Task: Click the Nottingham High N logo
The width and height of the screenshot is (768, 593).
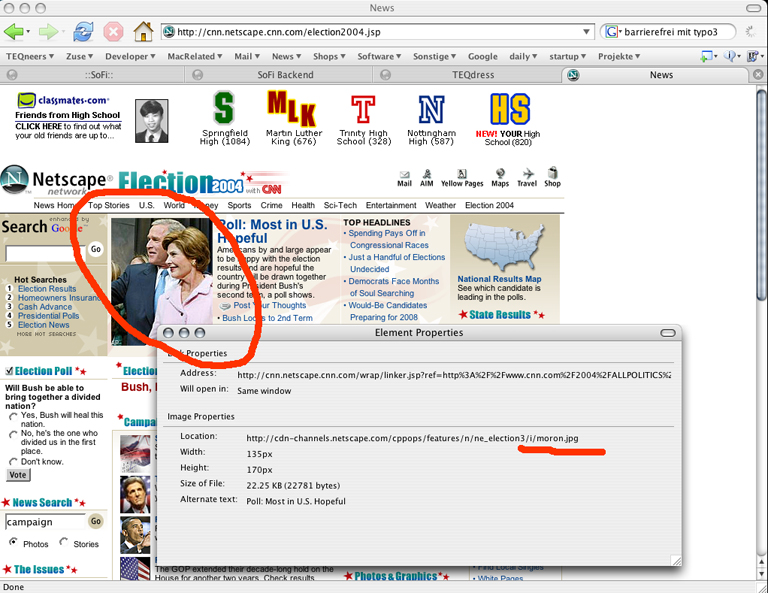Action: [x=432, y=109]
